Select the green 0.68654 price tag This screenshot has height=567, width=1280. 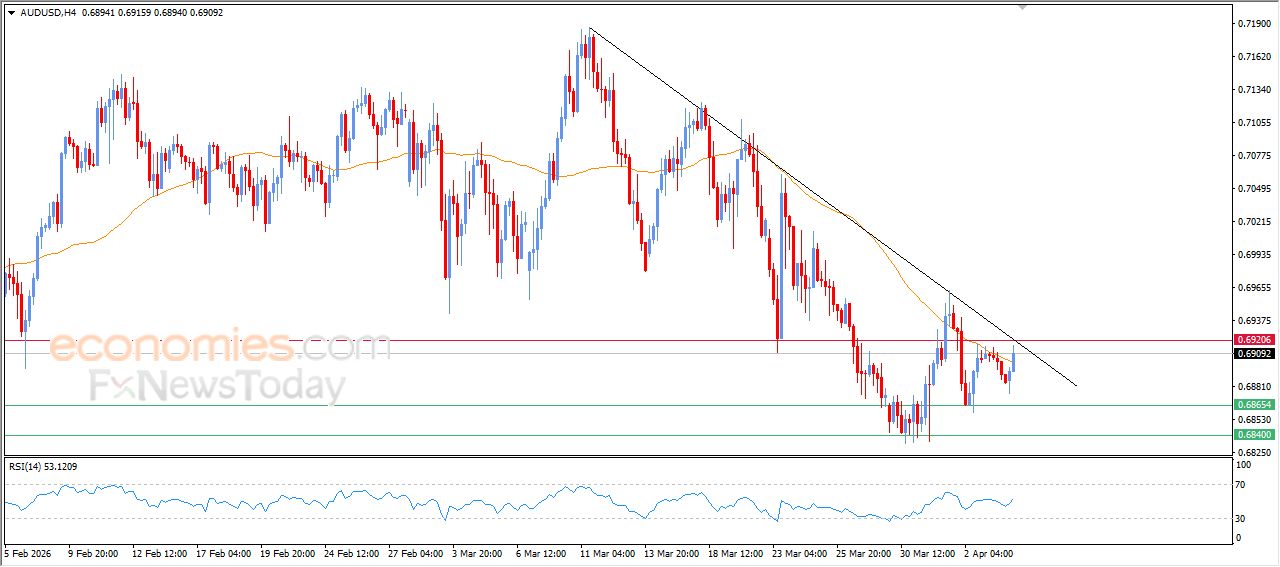click(x=1253, y=405)
